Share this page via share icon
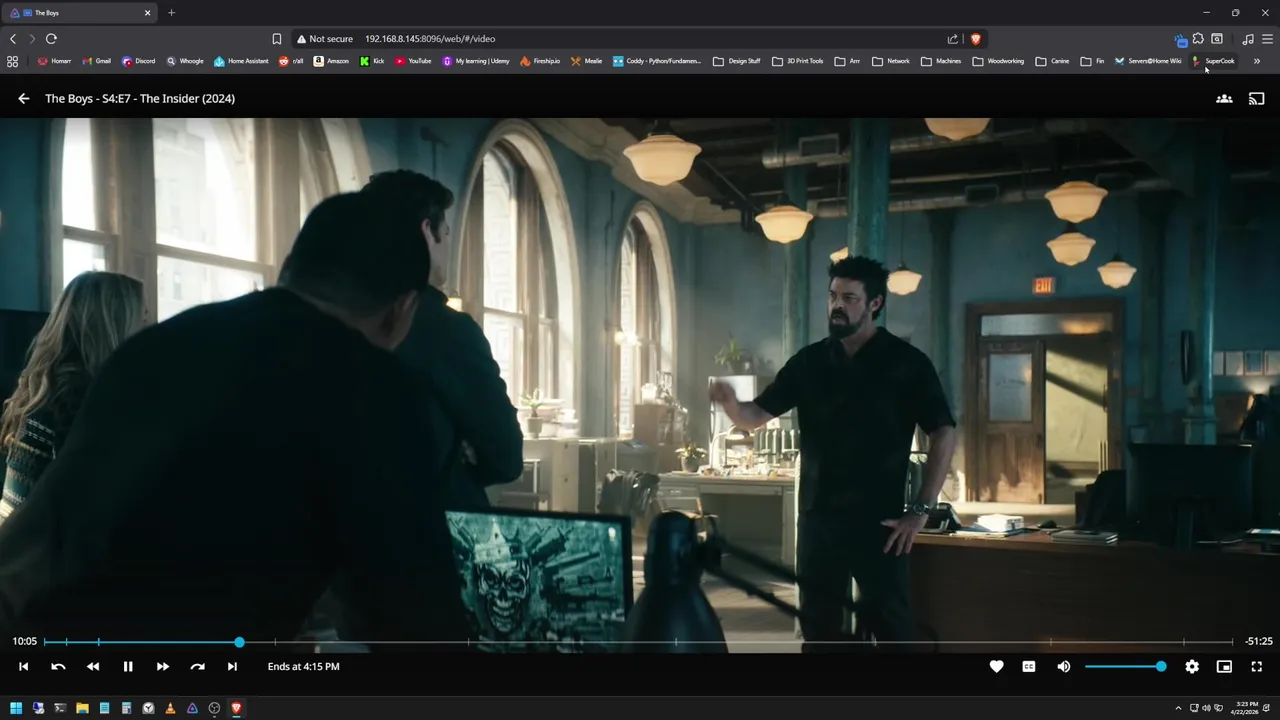This screenshot has height=720, width=1280. pyautogui.click(x=953, y=39)
